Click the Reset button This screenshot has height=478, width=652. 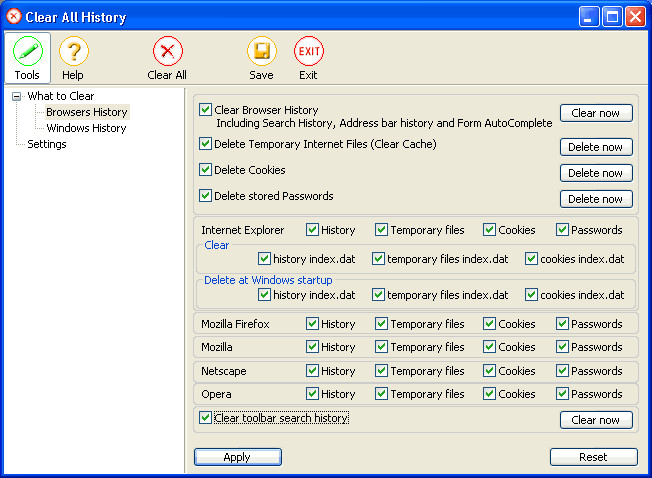(x=593, y=457)
